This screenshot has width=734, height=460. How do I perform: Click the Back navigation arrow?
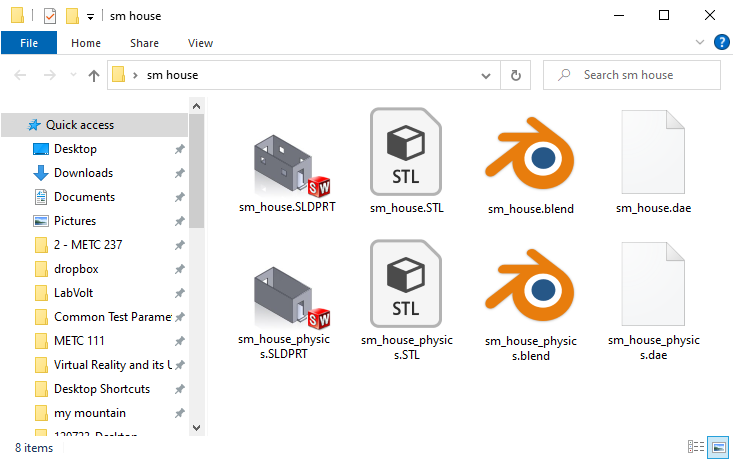[20, 75]
